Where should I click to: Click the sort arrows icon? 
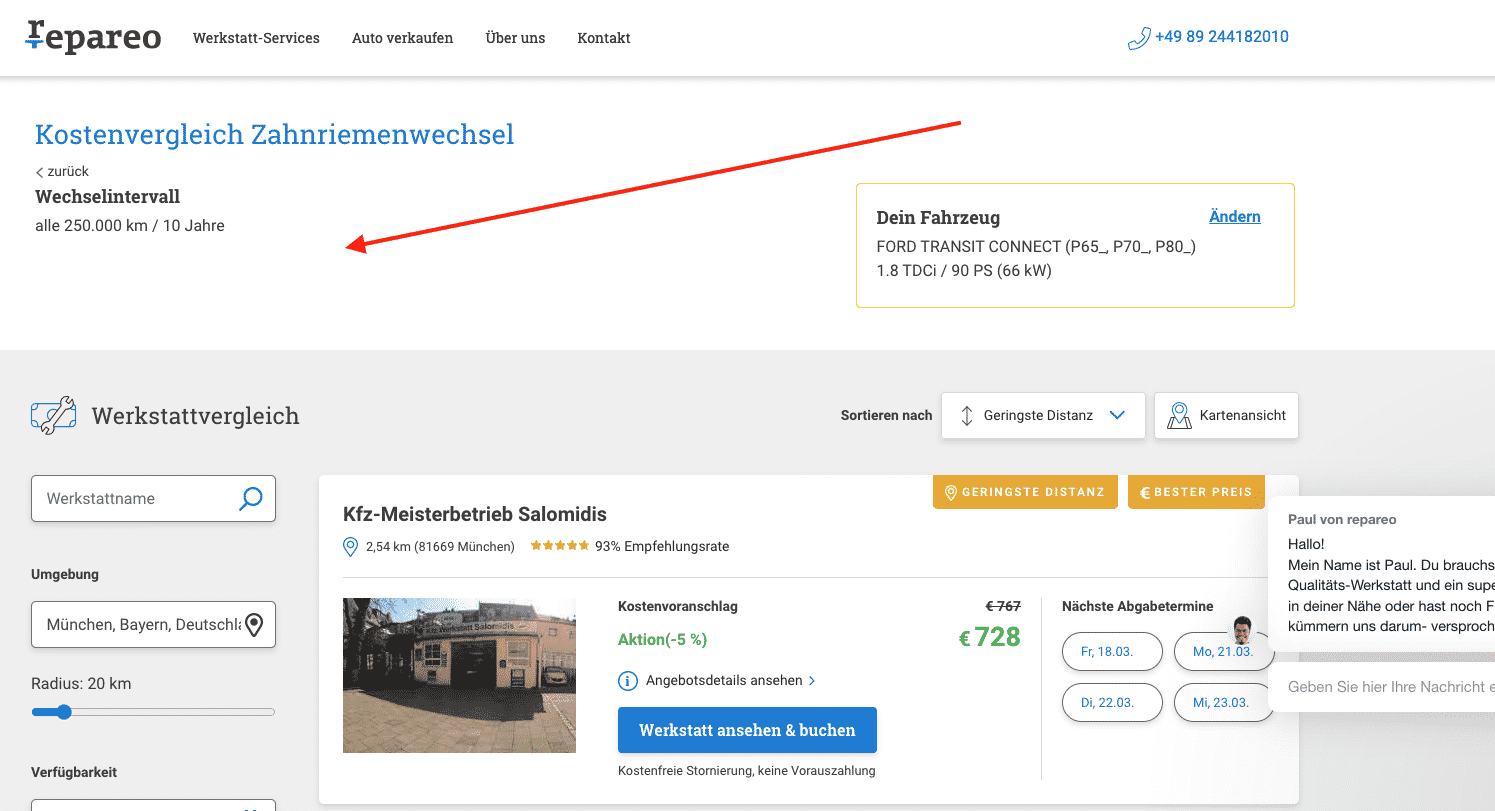pyautogui.click(x=966, y=415)
